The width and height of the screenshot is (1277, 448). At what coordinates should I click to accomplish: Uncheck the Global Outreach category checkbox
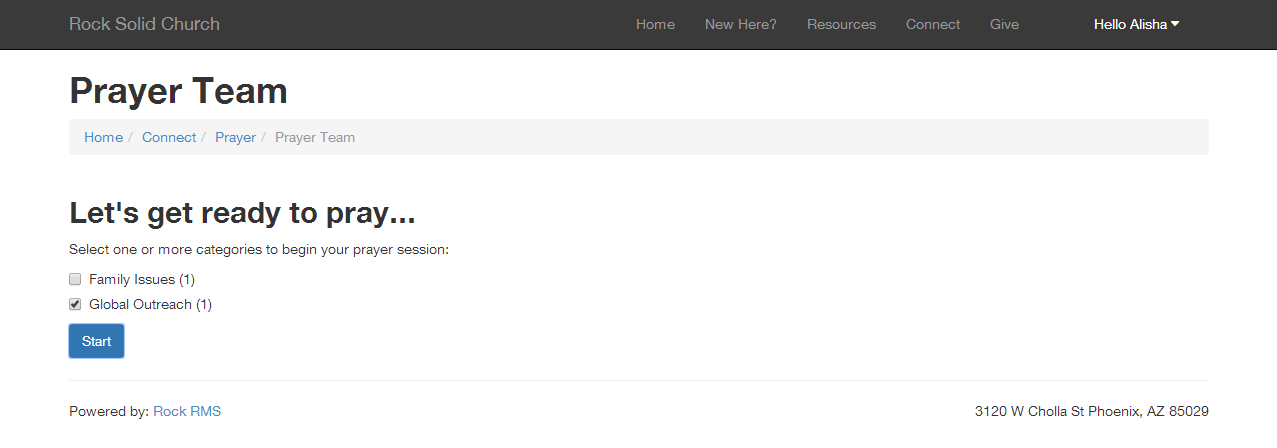[75, 304]
